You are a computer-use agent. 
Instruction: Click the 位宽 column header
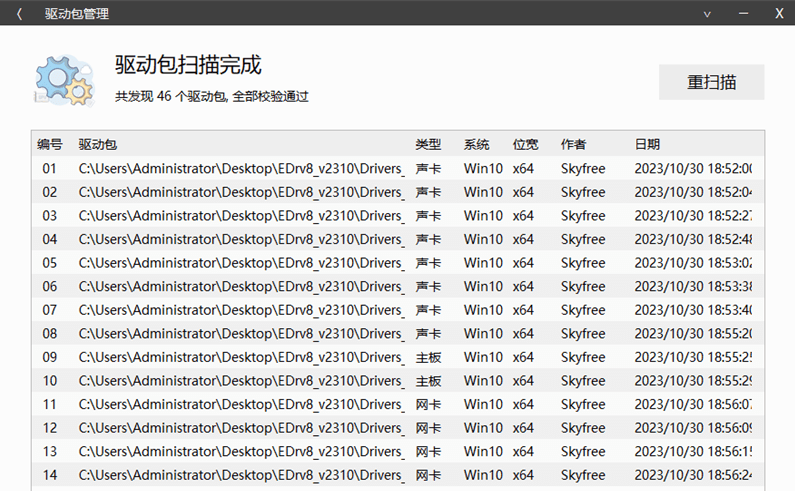[525, 144]
